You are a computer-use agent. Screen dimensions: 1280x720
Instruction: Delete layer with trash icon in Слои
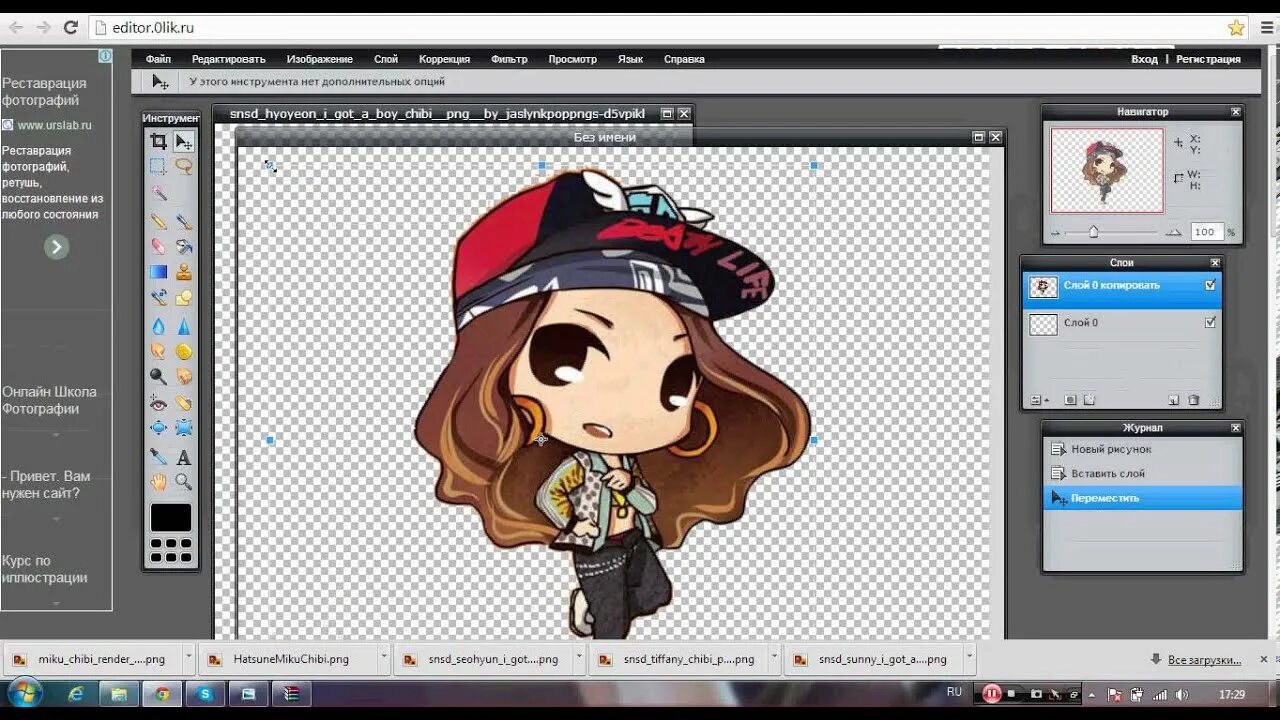1193,400
